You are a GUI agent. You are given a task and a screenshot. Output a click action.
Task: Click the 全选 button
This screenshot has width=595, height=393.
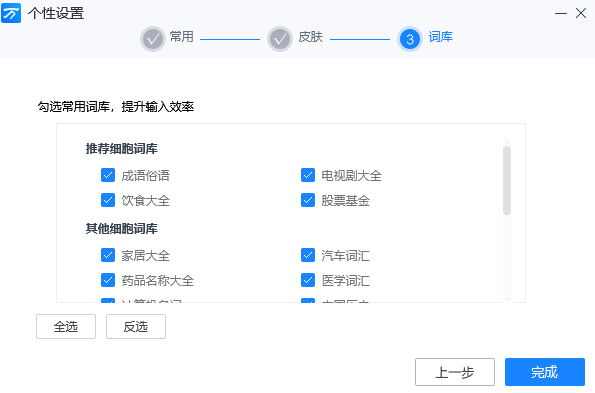[x=66, y=326]
